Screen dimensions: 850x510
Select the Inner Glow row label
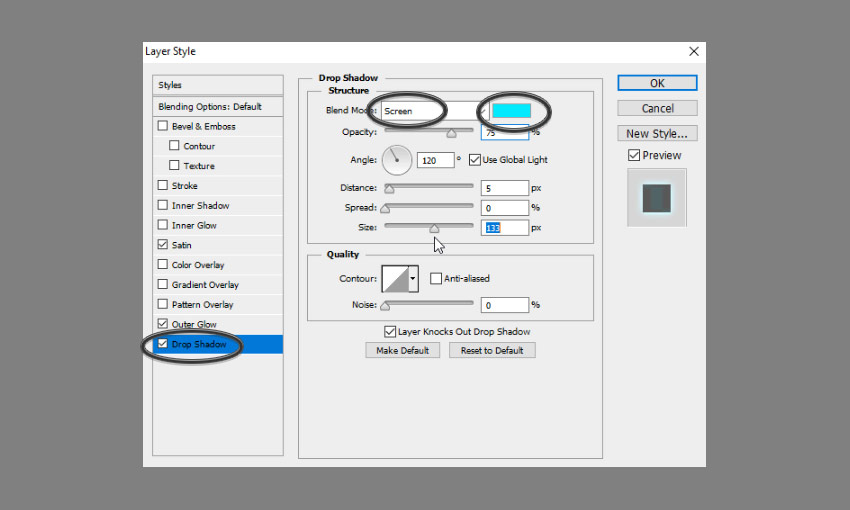[194, 225]
